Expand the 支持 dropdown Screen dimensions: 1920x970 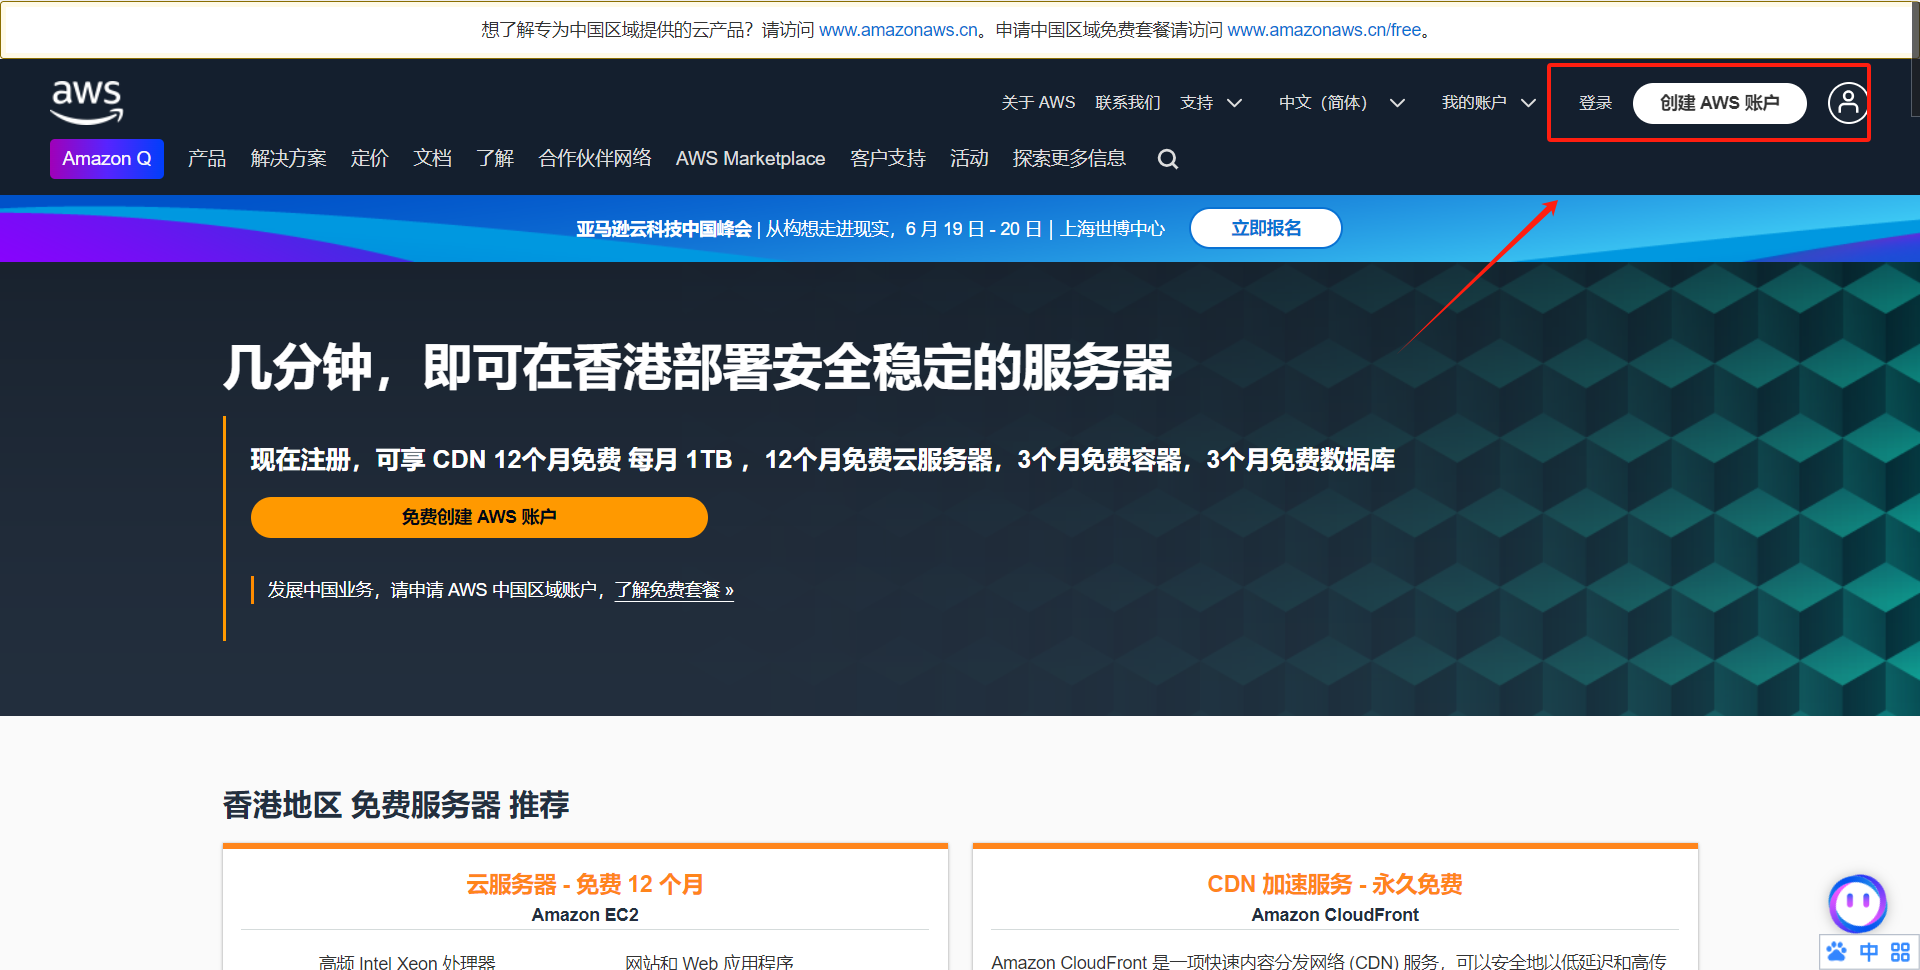coord(1211,103)
